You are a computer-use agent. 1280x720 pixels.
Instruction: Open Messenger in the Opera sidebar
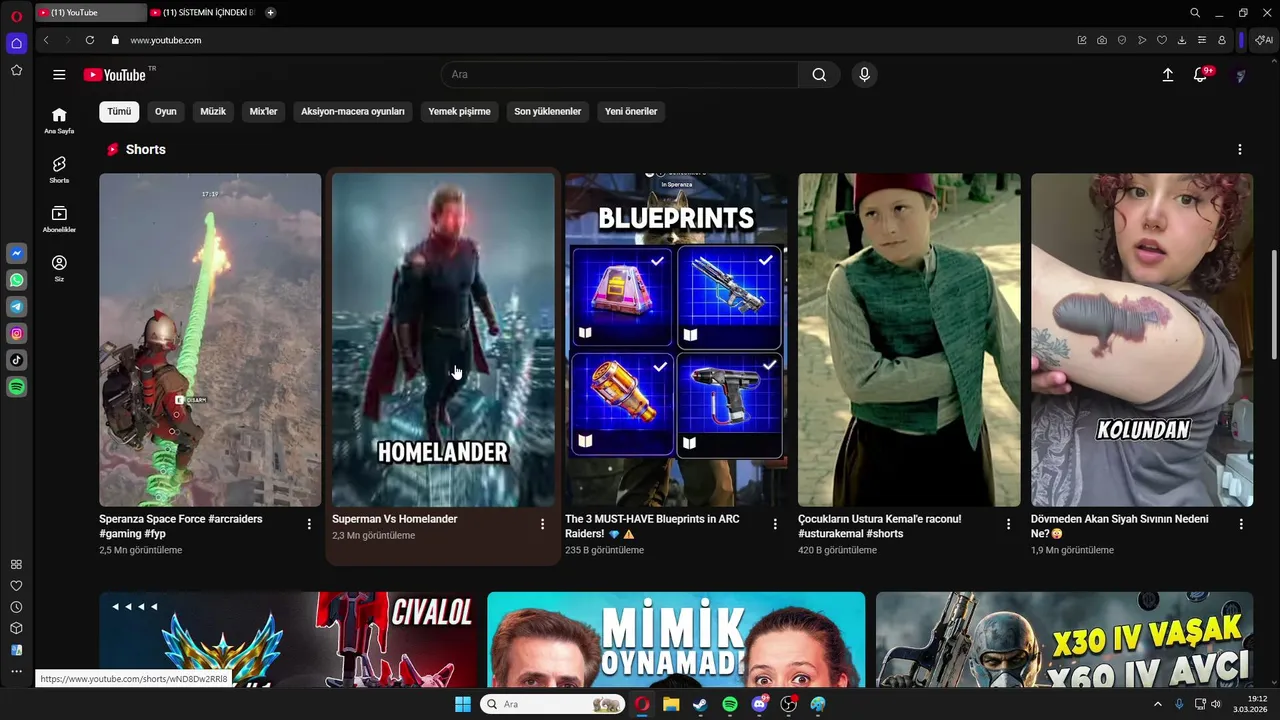(16, 254)
